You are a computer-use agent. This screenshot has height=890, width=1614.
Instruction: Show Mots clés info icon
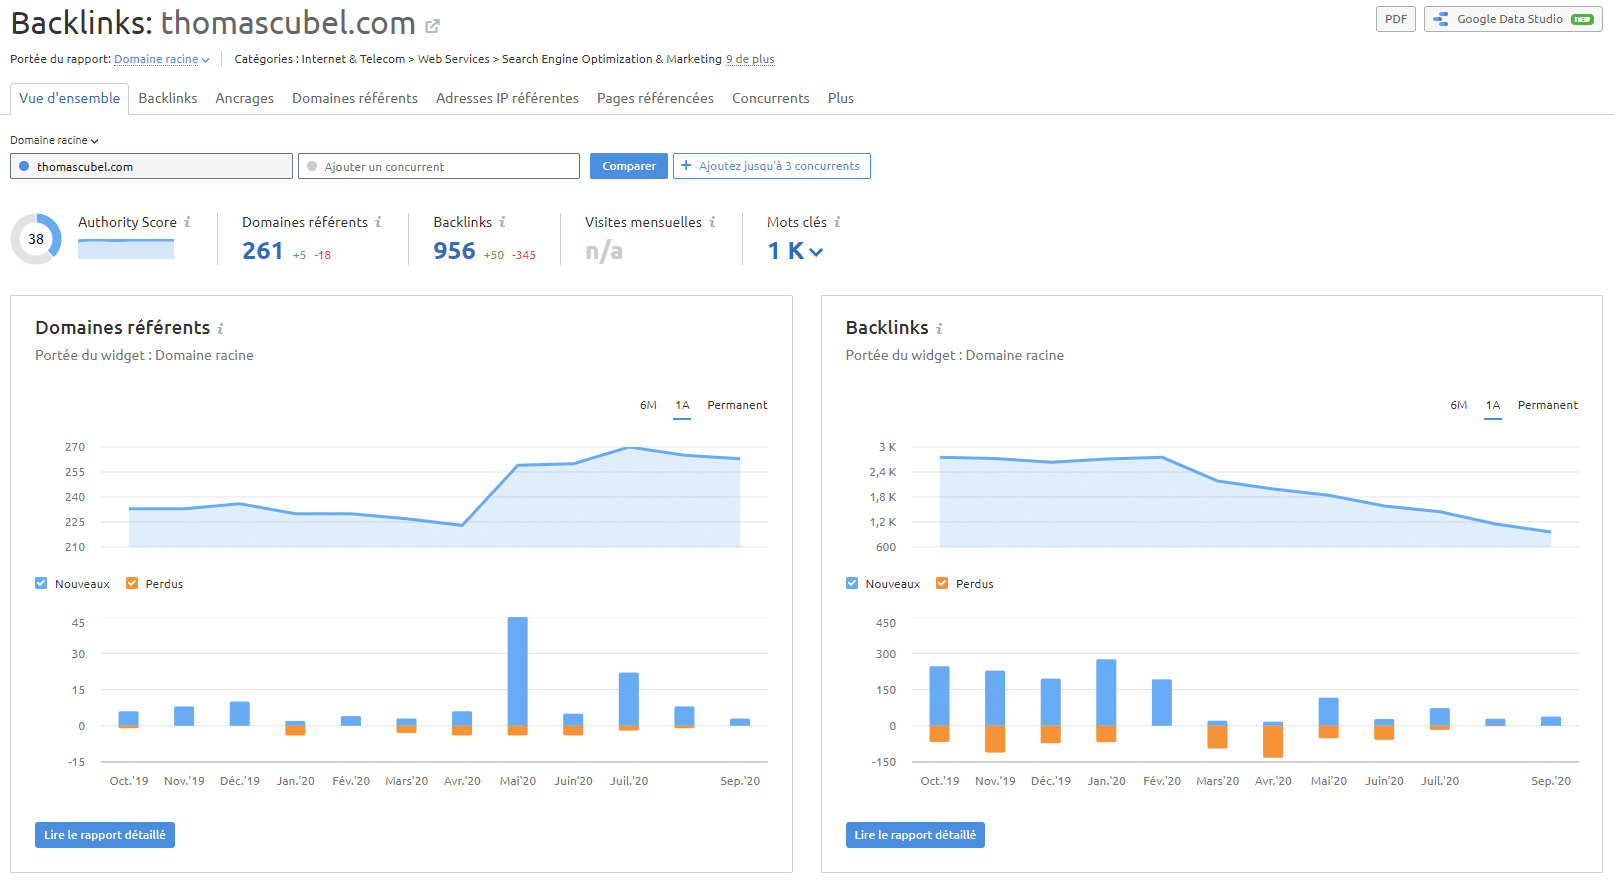(837, 222)
